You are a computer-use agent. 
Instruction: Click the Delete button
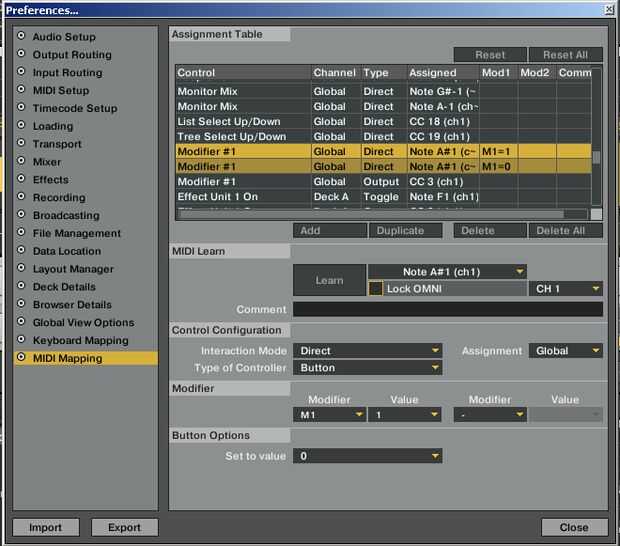pos(490,230)
